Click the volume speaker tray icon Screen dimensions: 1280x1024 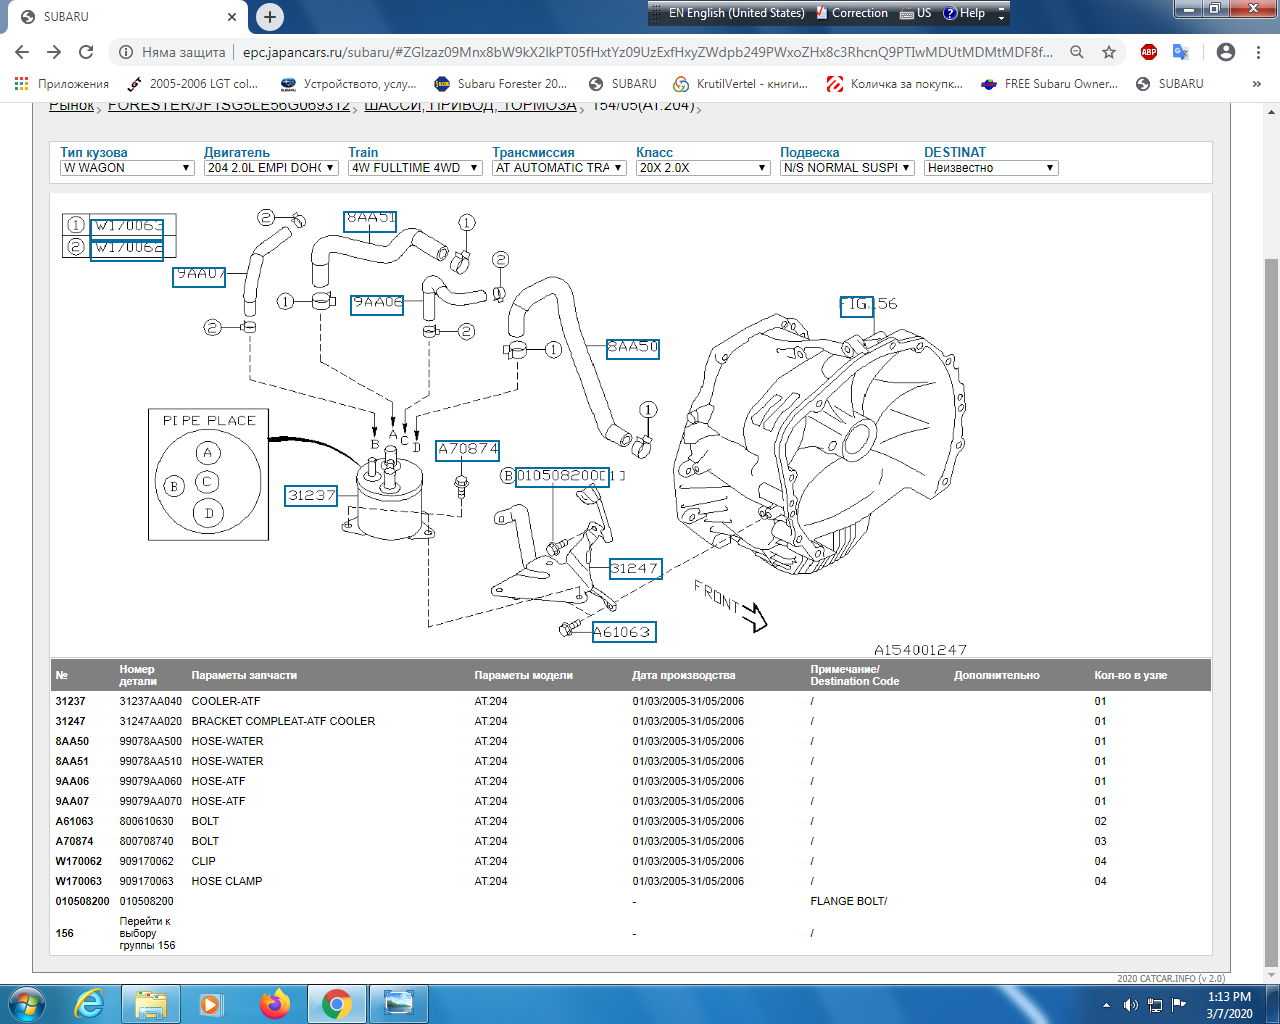(1131, 1005)
